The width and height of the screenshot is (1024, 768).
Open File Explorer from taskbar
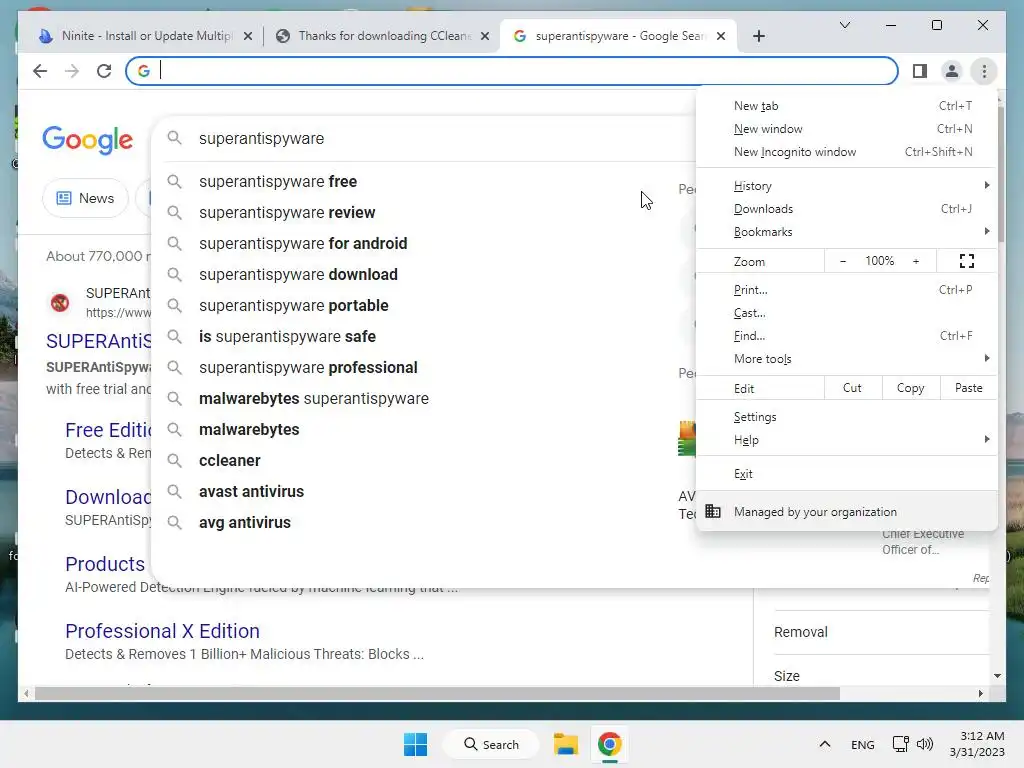(566, 744)
